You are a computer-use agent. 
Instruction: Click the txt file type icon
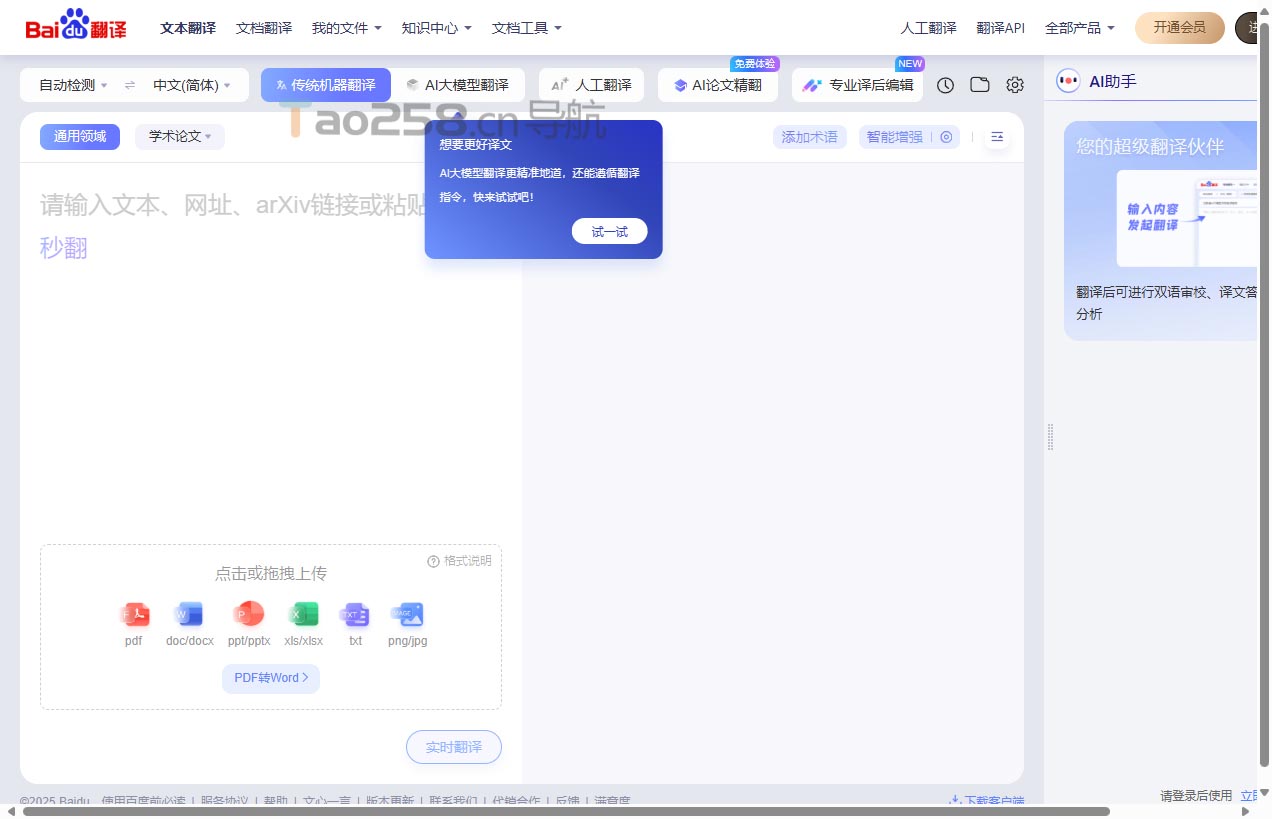355,614
